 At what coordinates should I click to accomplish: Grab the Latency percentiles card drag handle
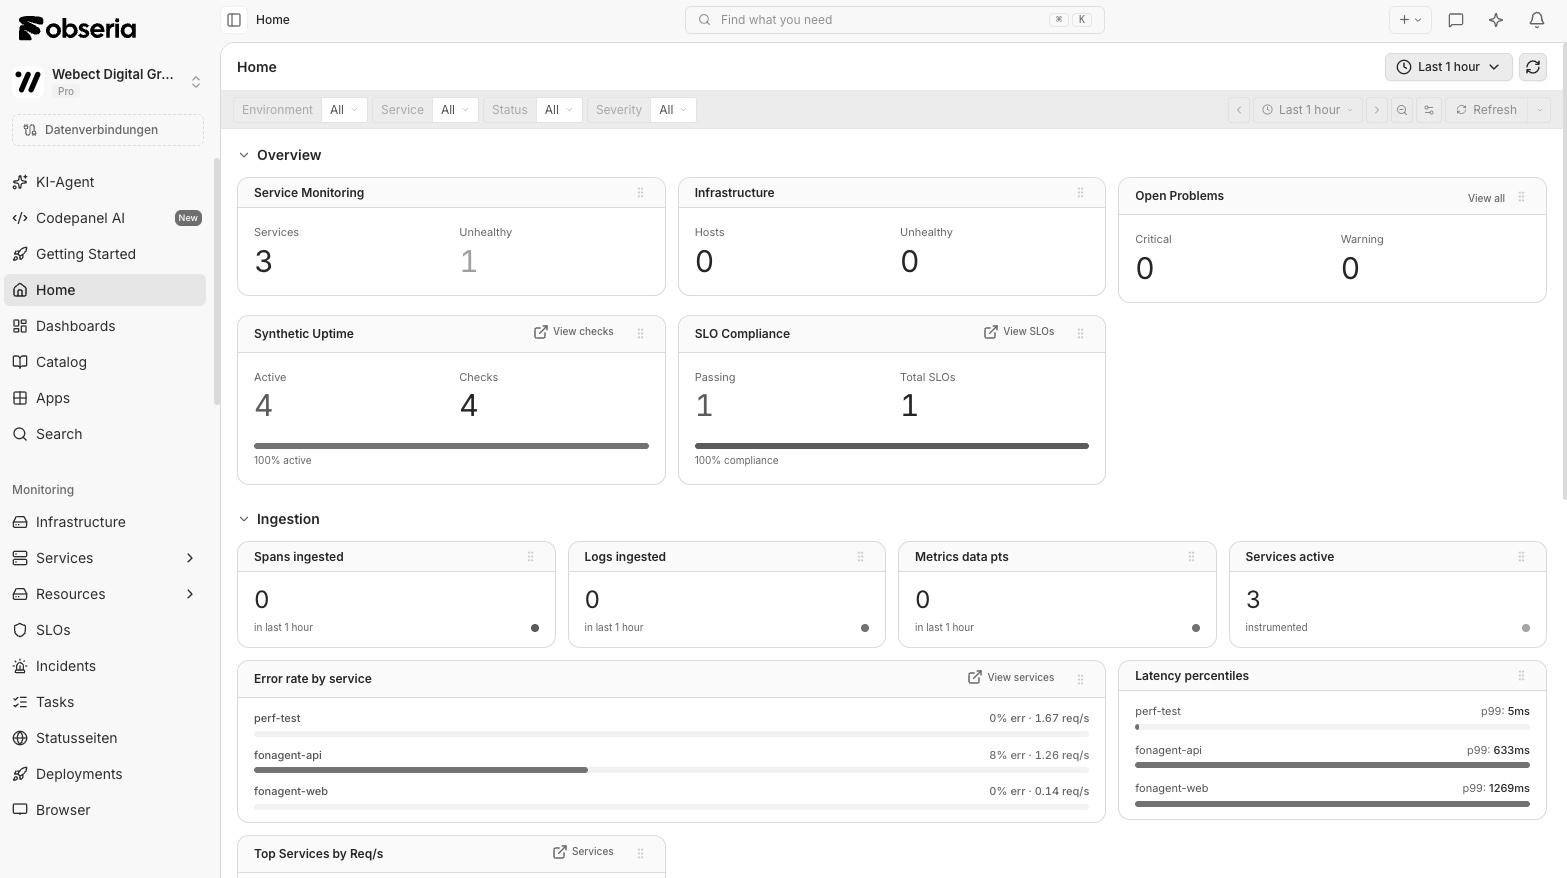coord(1522,676)
